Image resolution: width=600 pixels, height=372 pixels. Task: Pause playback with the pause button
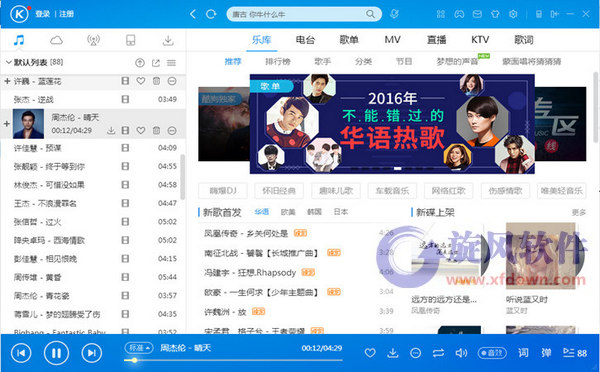56,353
